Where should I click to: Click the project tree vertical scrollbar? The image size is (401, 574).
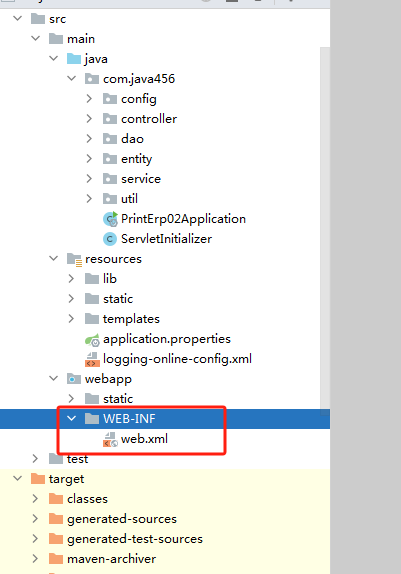(x=325, y=228)
